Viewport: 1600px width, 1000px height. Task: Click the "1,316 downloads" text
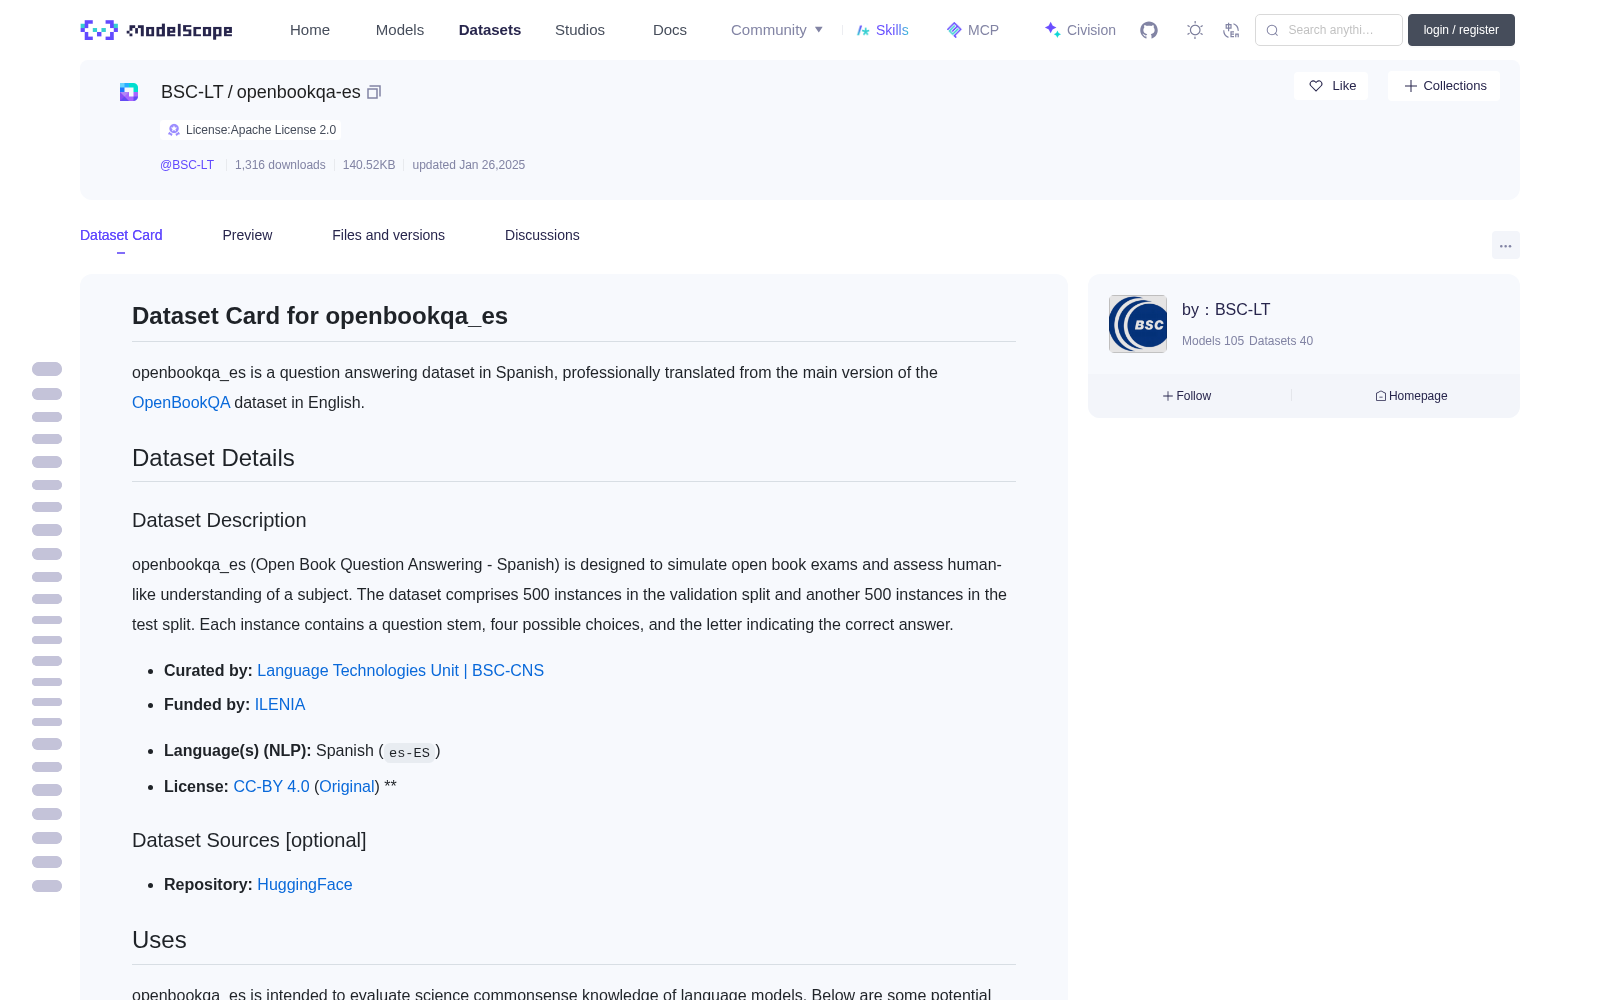(280, 165)
